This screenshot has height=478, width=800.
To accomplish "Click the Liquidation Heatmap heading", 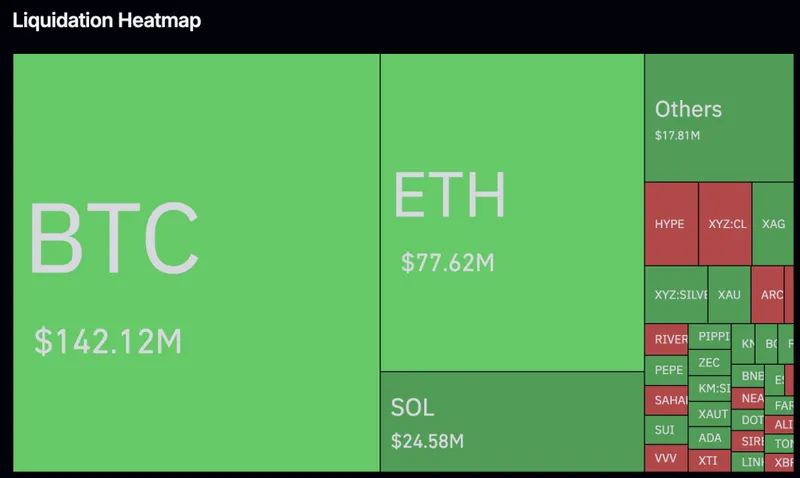I will point(107,20).
